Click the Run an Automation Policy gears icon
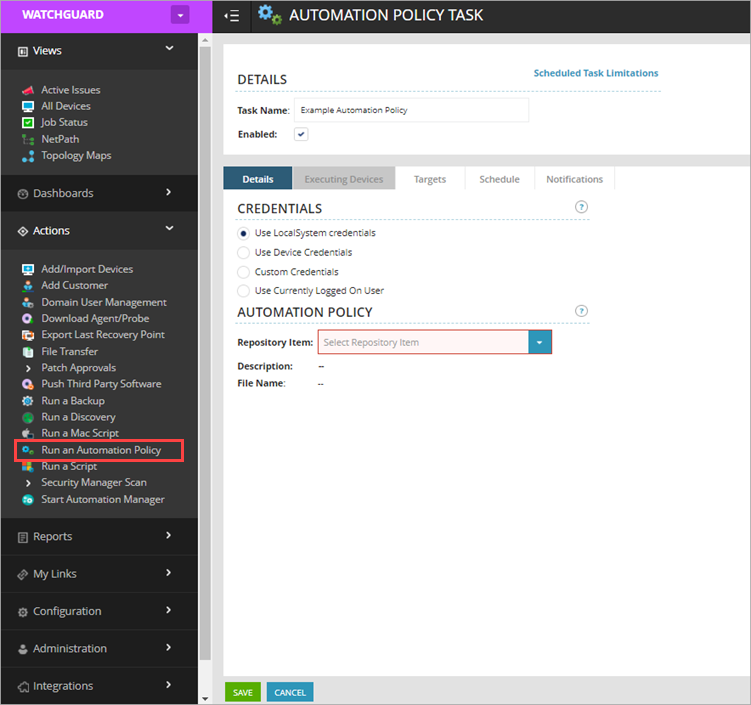The image size is (751, 705). click(28, 450)
